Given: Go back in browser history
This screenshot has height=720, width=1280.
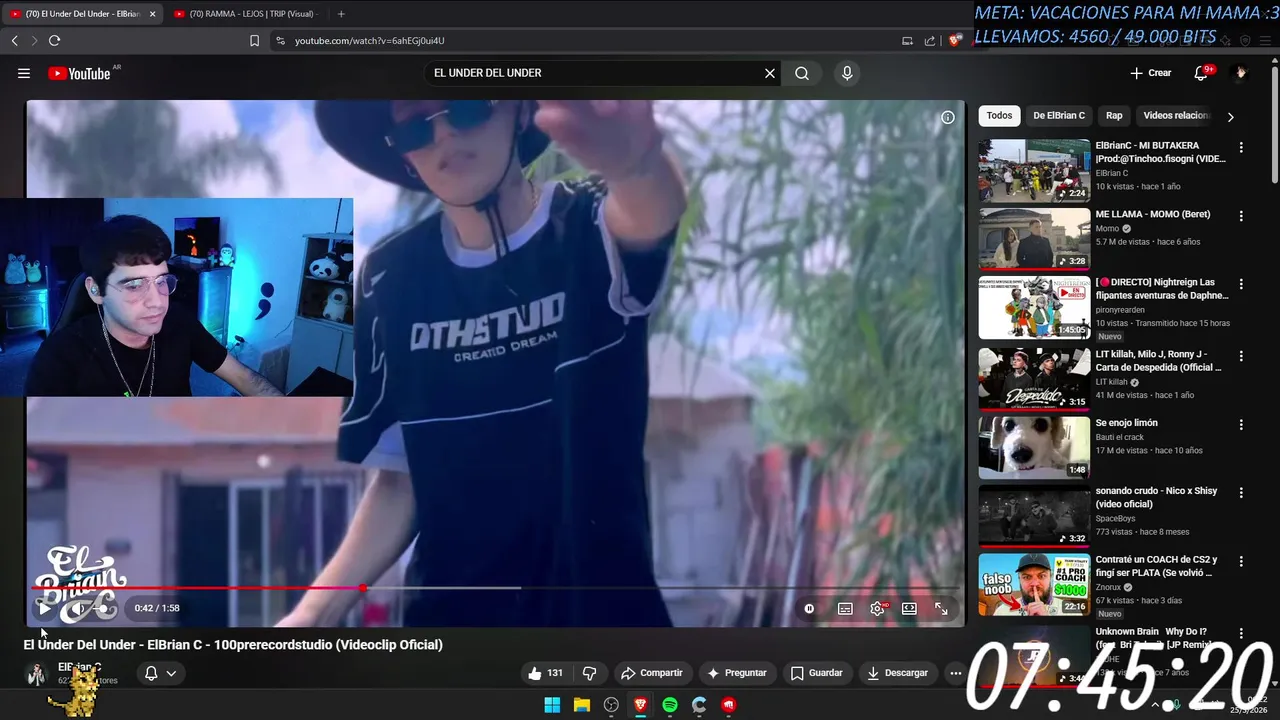Looking at the screenshot, I should 14,41.
